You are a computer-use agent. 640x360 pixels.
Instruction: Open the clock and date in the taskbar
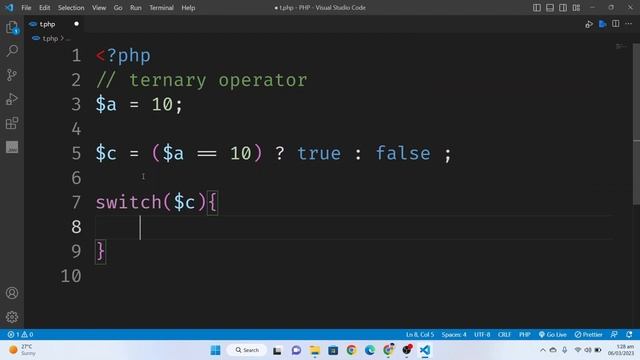[x=620, y=350]
